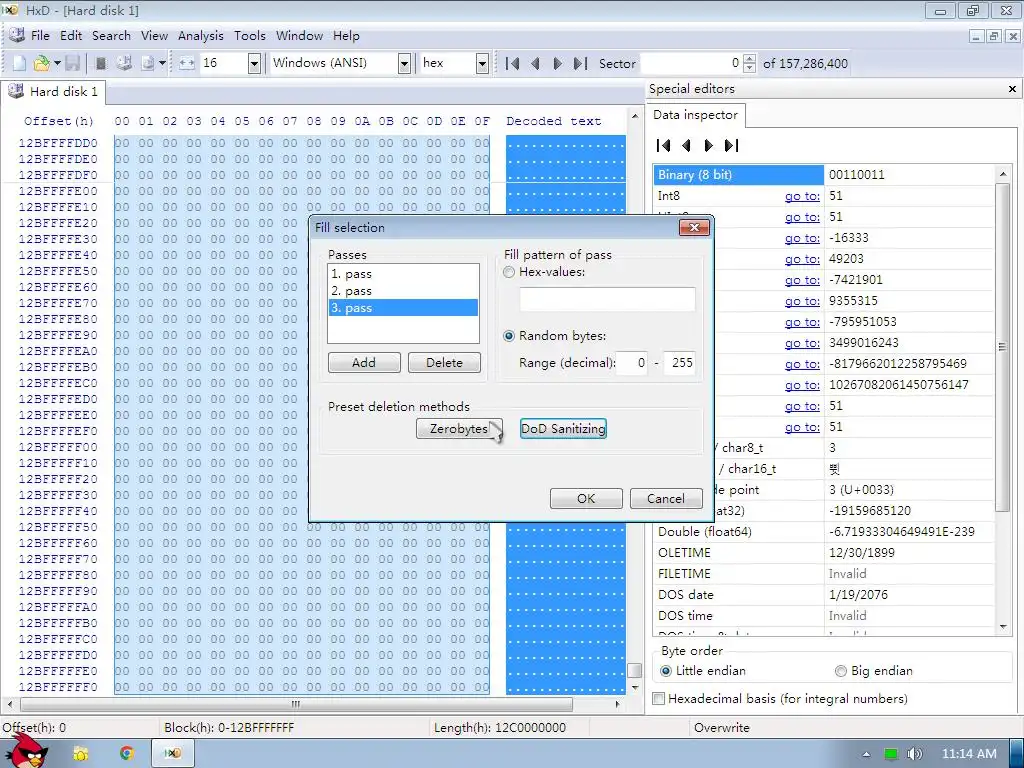Click the Open disk image toolbar icon
The height and width of the screenshot is (768, 1024).
[148, 63]
